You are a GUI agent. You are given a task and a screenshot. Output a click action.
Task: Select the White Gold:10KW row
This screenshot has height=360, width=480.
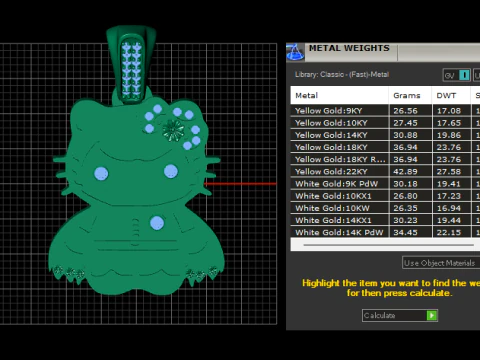click(x=385, y=208)
